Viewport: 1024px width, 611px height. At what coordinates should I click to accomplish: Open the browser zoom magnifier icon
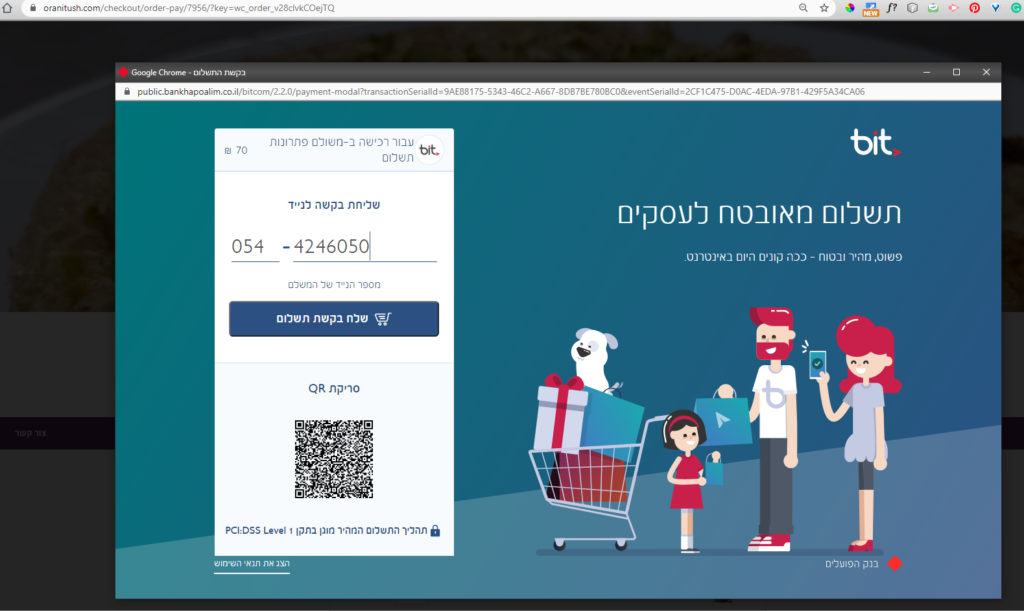803,8
